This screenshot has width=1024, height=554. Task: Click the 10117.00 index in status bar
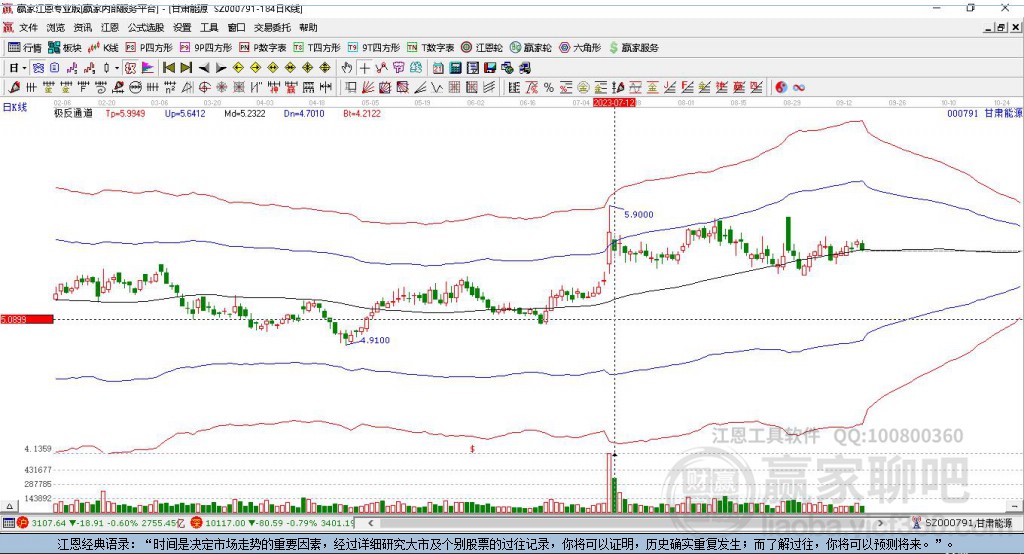click(225, 523)
